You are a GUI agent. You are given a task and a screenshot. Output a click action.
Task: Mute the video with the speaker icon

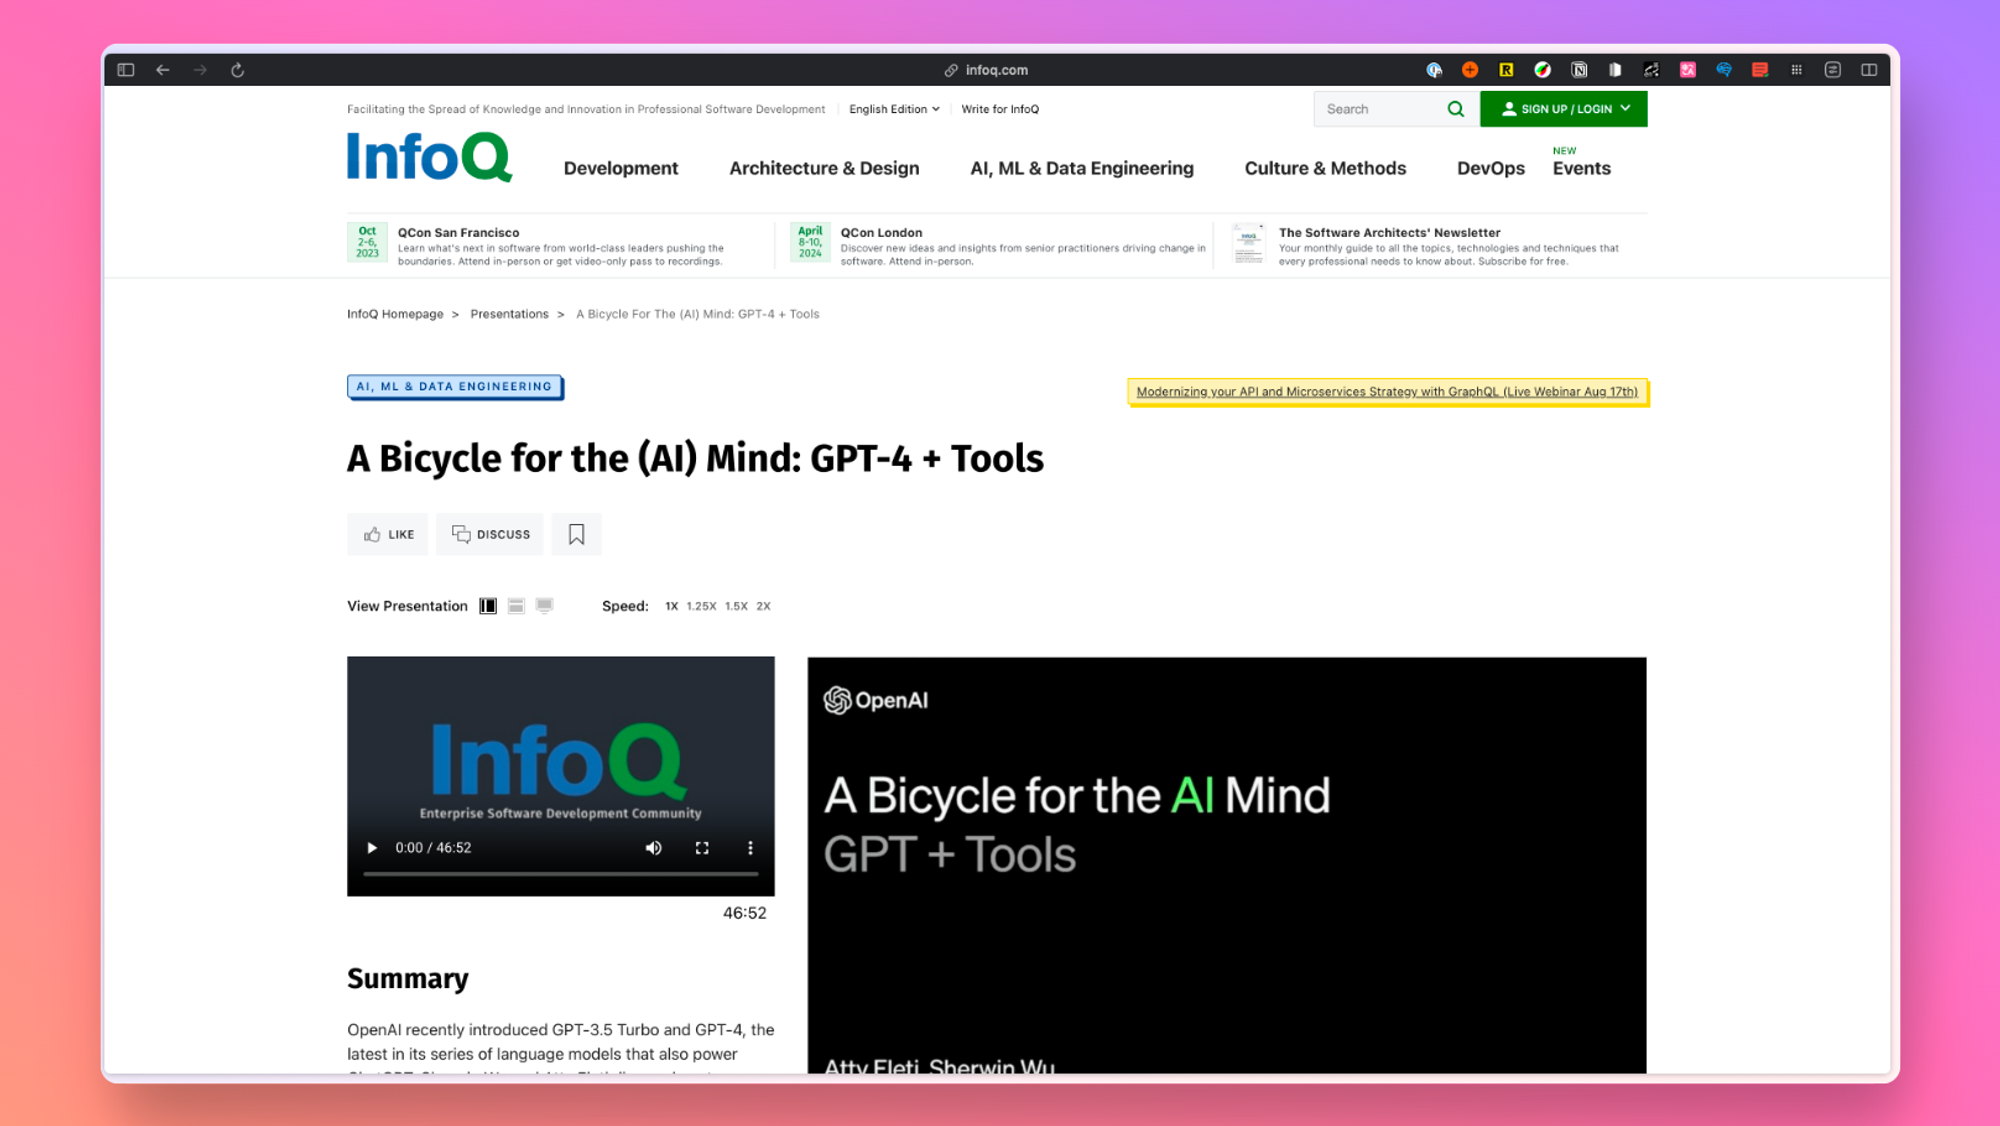(653, 848)
